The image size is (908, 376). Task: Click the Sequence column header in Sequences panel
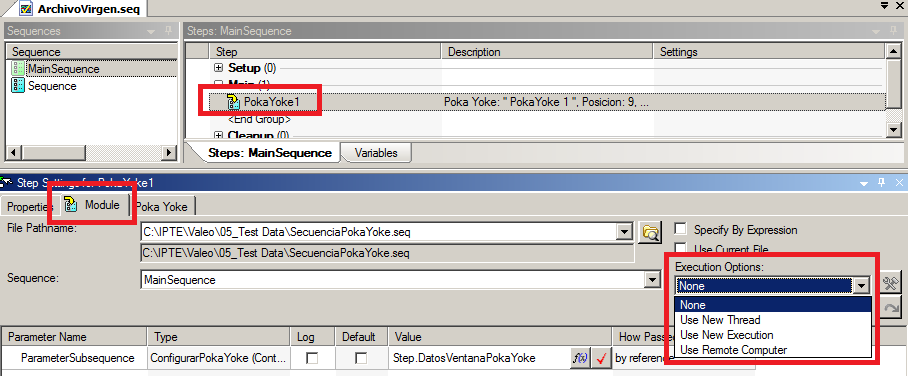point(91,52)
